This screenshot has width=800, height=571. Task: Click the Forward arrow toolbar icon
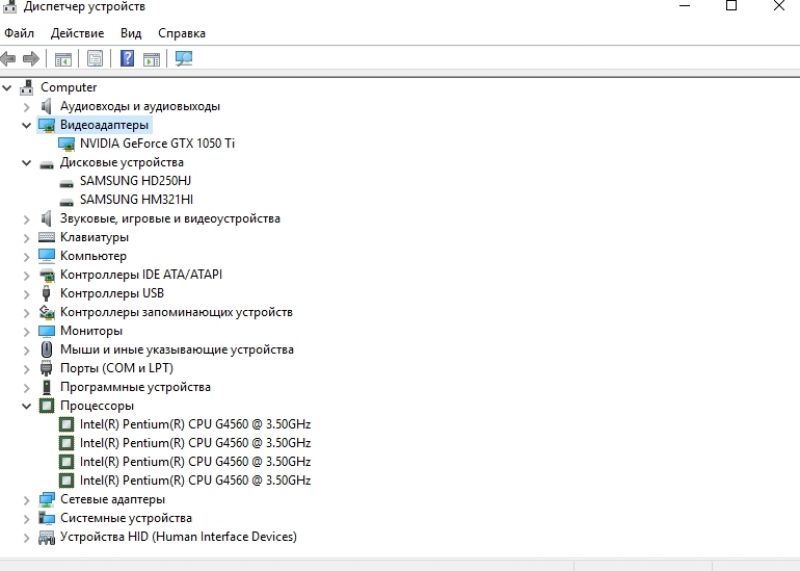(31, 59)
